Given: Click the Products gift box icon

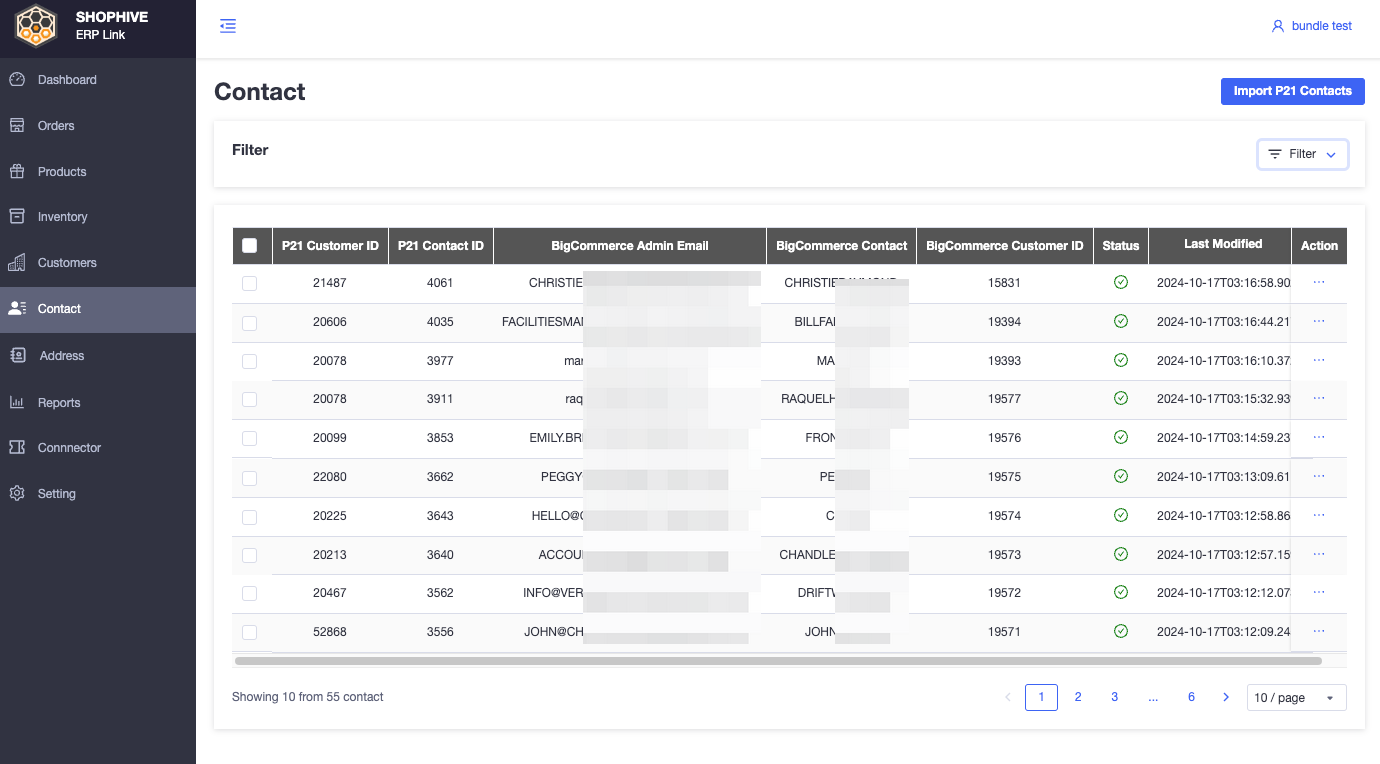Looking at the screenshot, I should pyautogui.click(x=17, y=172).
